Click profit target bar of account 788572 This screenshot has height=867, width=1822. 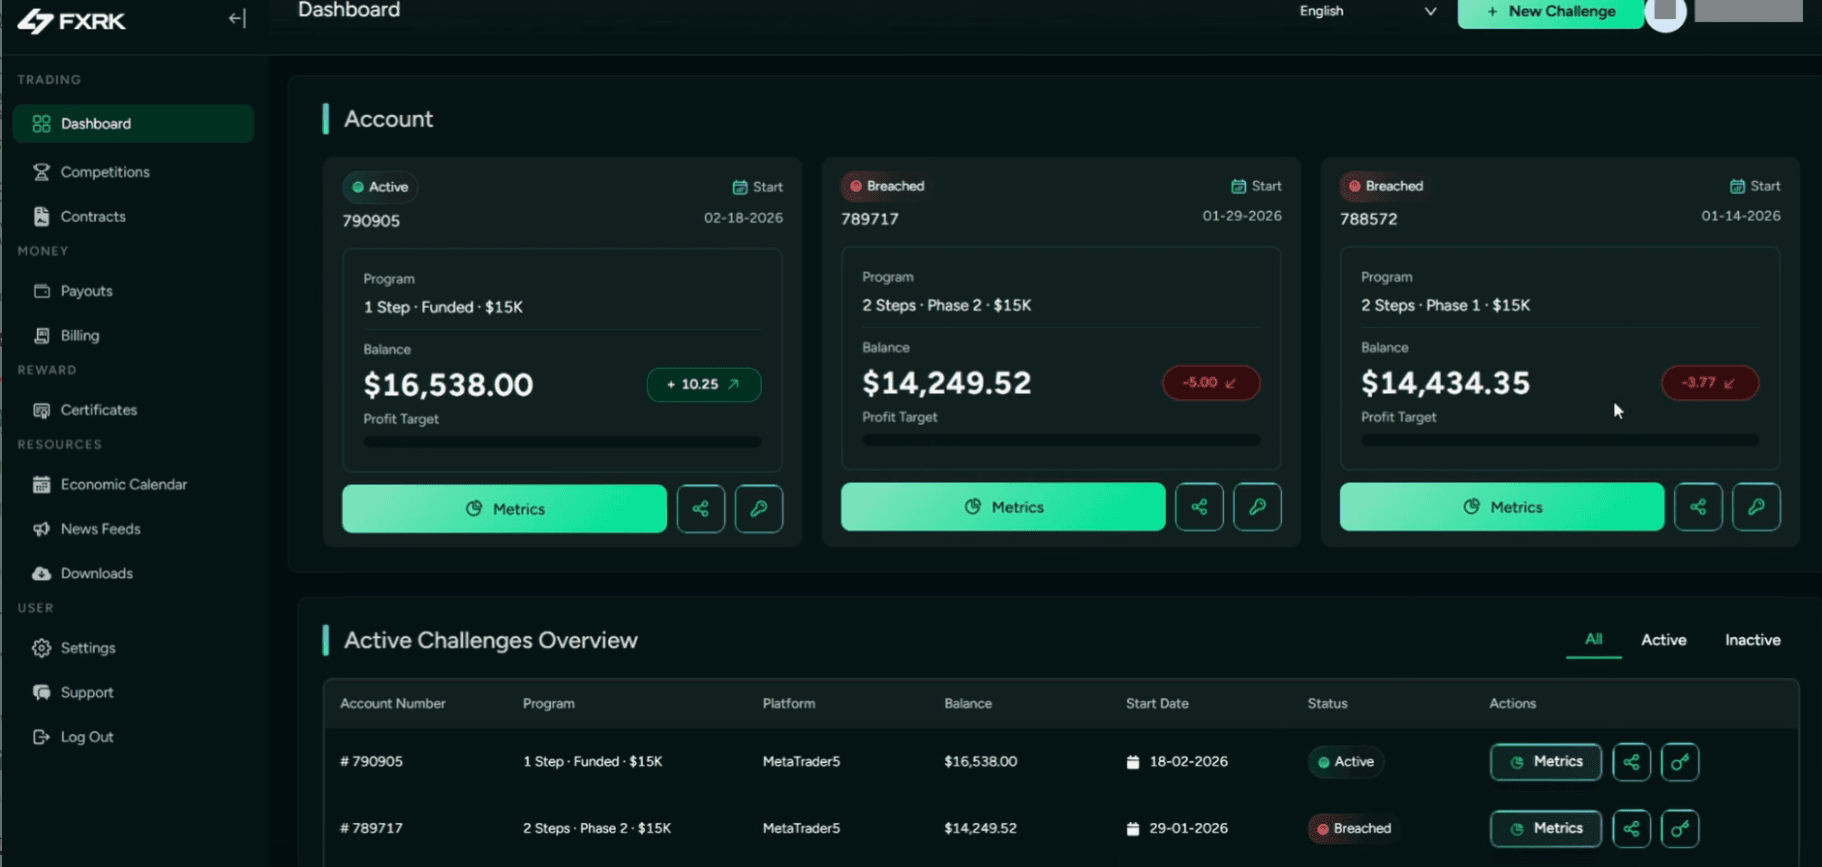(x=1560, y=440)
